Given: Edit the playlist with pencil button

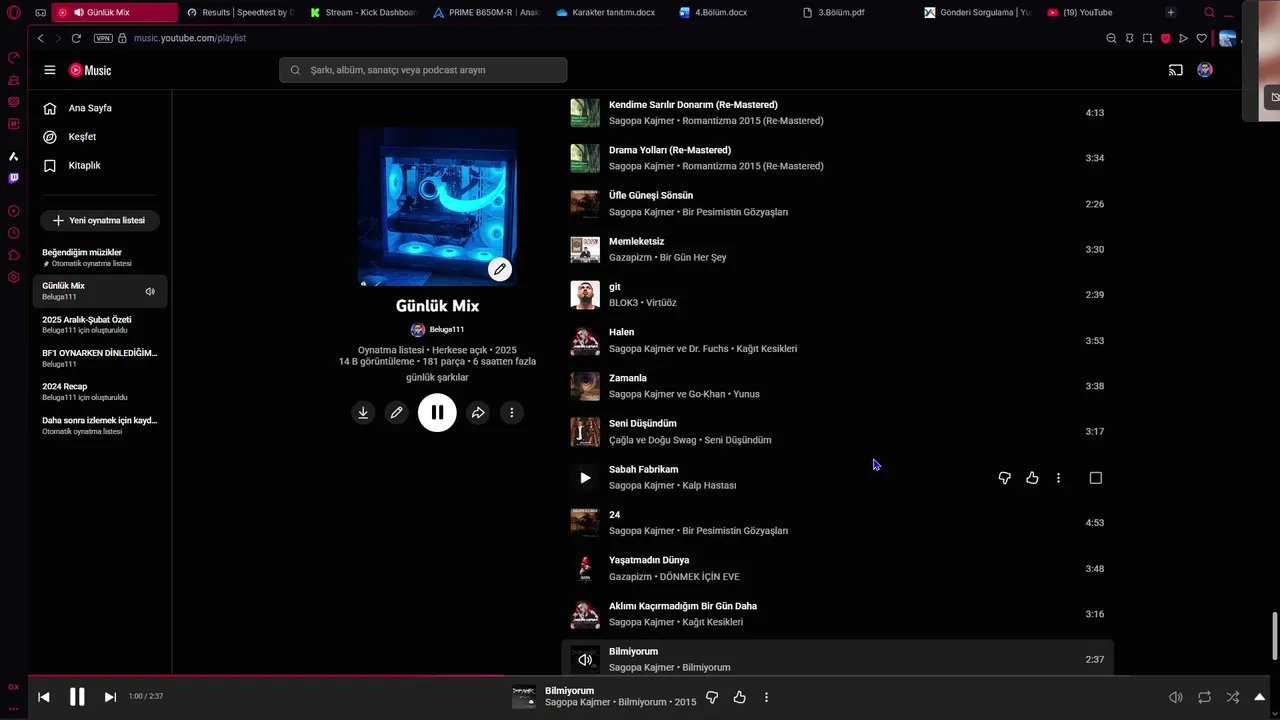Looking at the screenshot, I should [x=397, y=412].
